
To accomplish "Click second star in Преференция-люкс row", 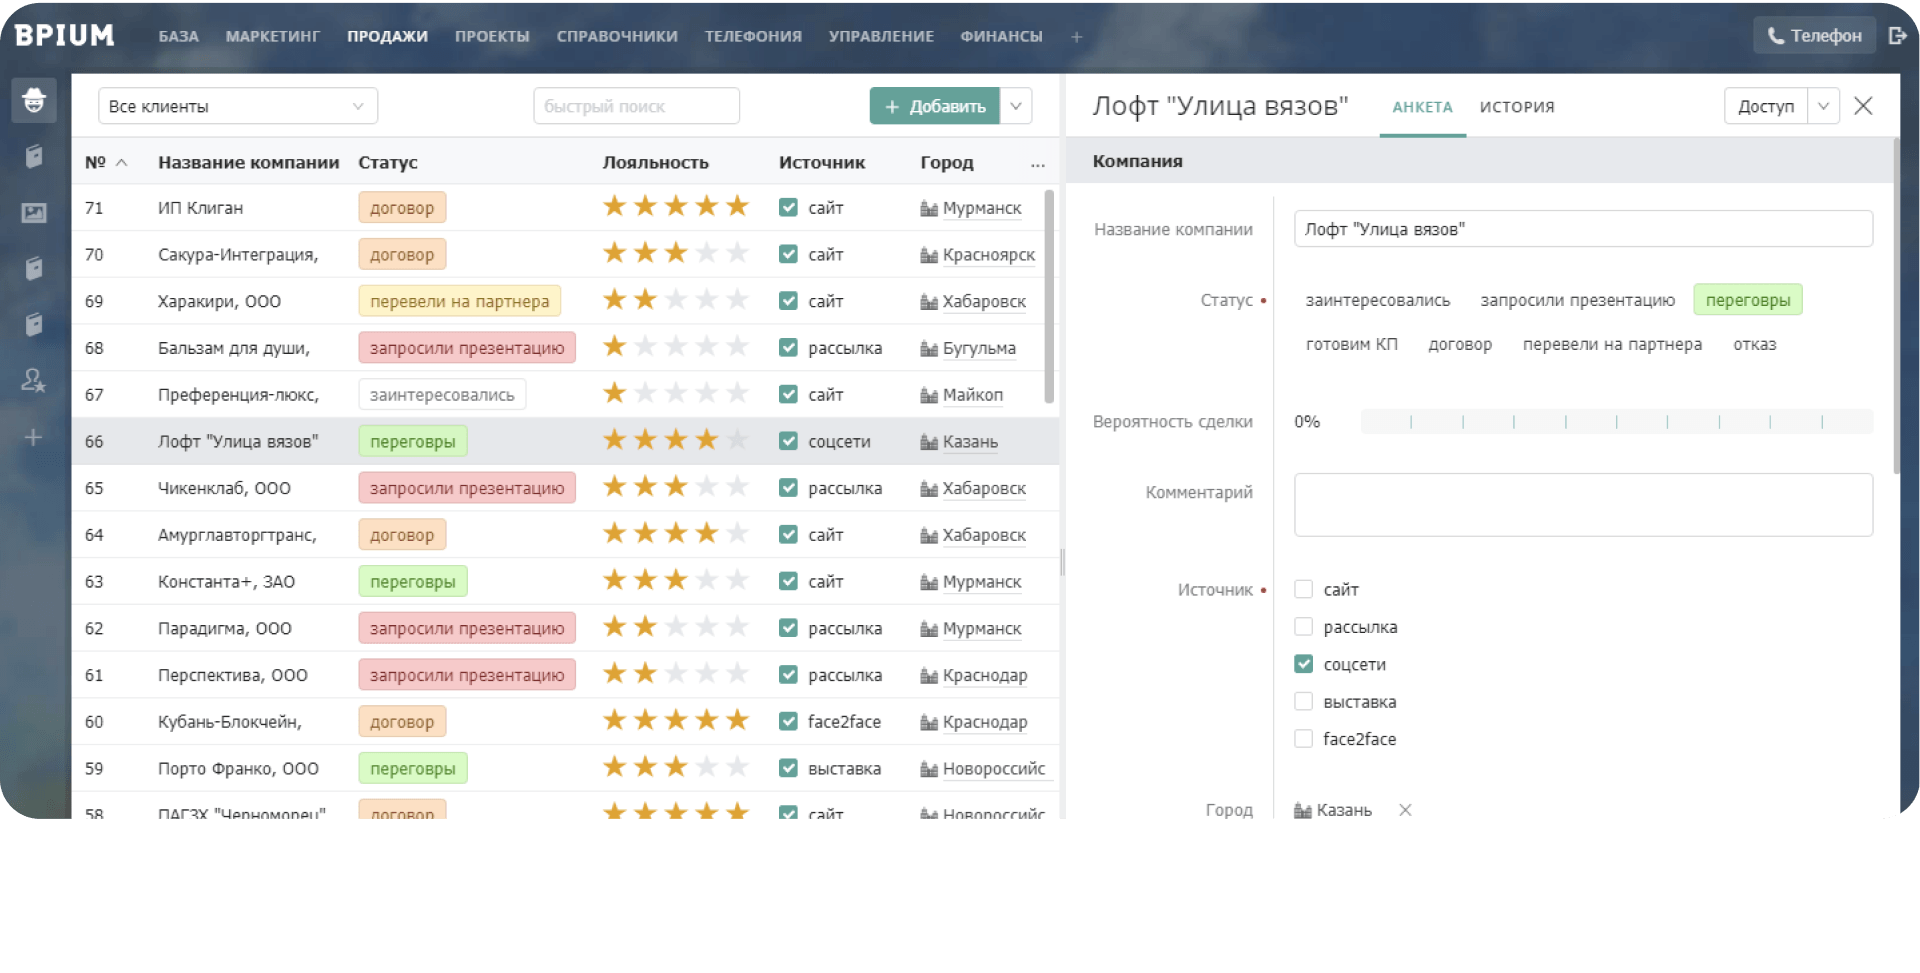I will 645,393.
